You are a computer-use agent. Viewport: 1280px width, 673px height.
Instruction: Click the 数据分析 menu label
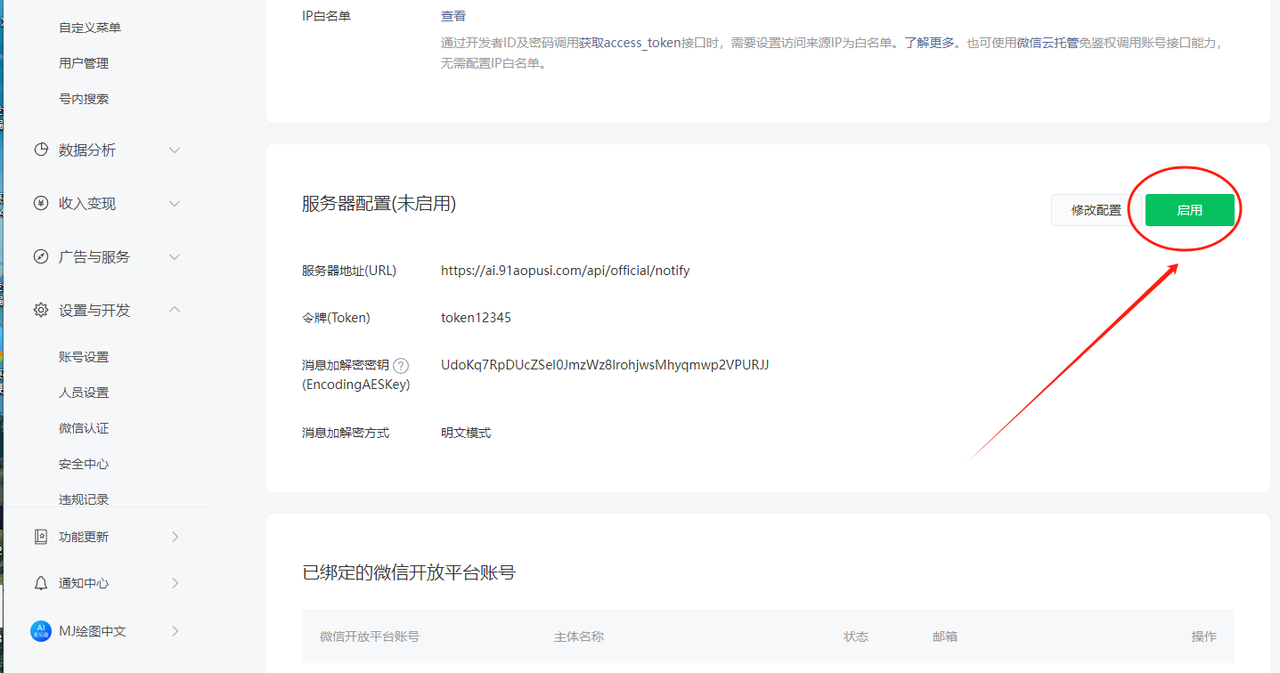click(x=87, y=150)
